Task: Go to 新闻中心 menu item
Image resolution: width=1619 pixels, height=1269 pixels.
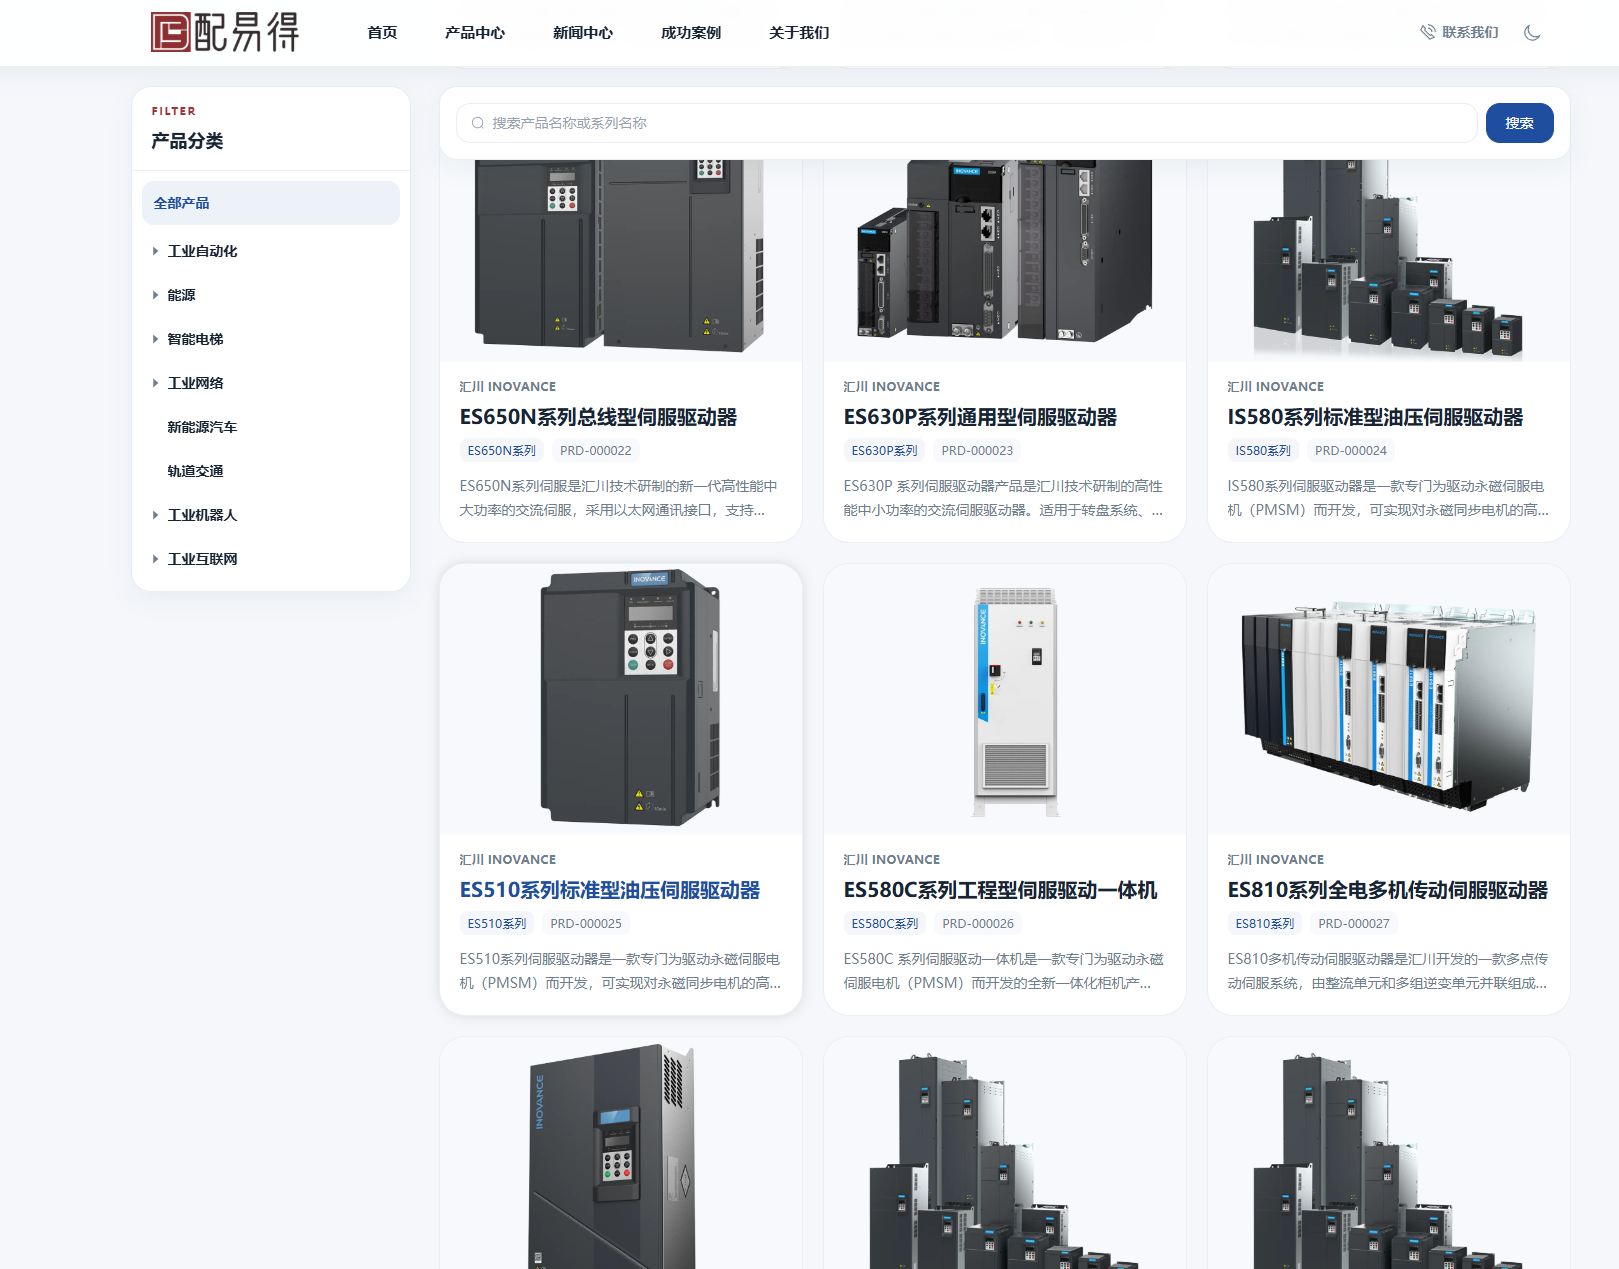Action: 583,32
